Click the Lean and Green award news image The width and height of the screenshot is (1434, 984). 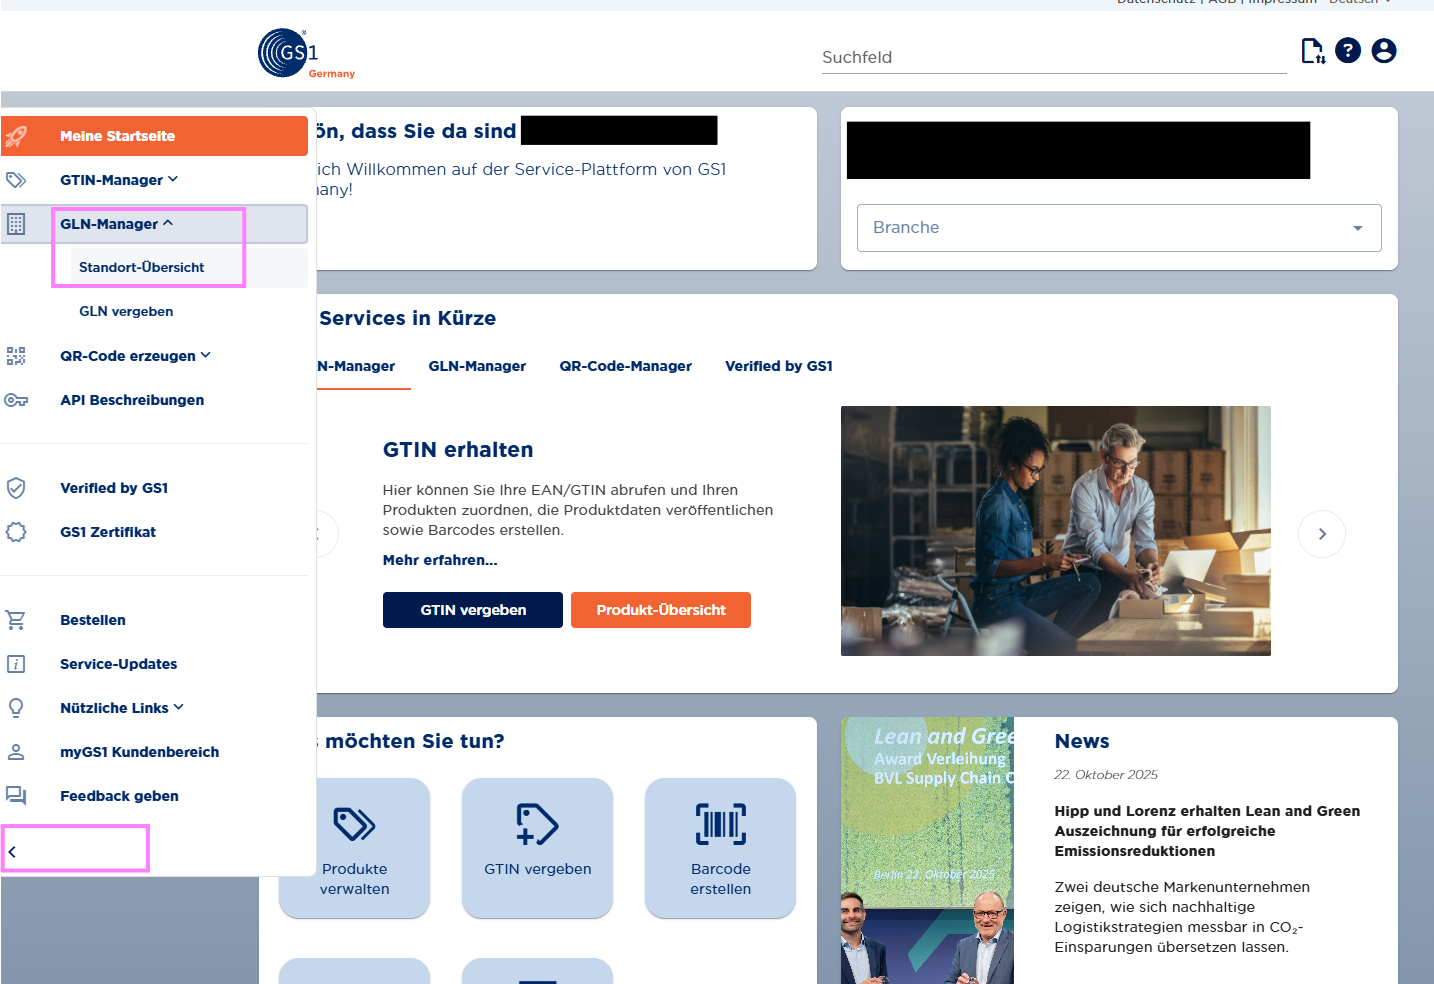coord(928,851)
